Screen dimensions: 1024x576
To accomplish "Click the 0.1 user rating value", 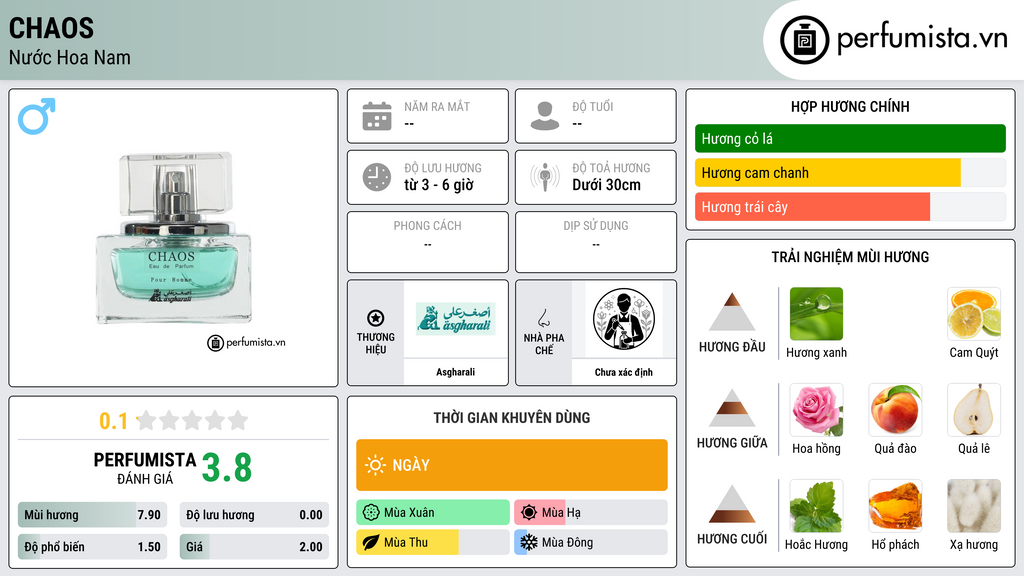I will (x=113, y=421).
